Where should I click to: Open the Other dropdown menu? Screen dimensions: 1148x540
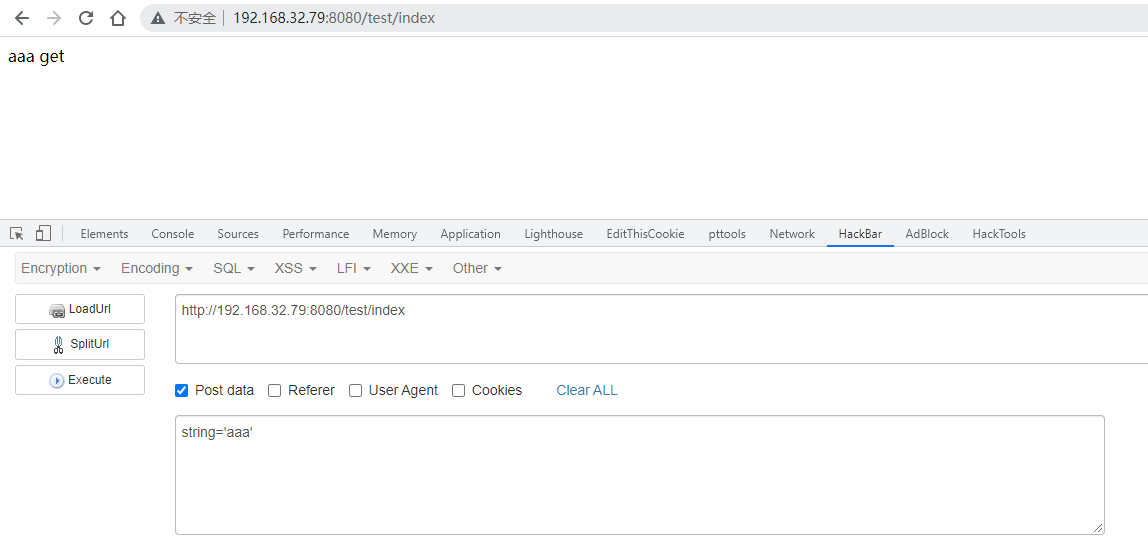(x=477, y=269)
